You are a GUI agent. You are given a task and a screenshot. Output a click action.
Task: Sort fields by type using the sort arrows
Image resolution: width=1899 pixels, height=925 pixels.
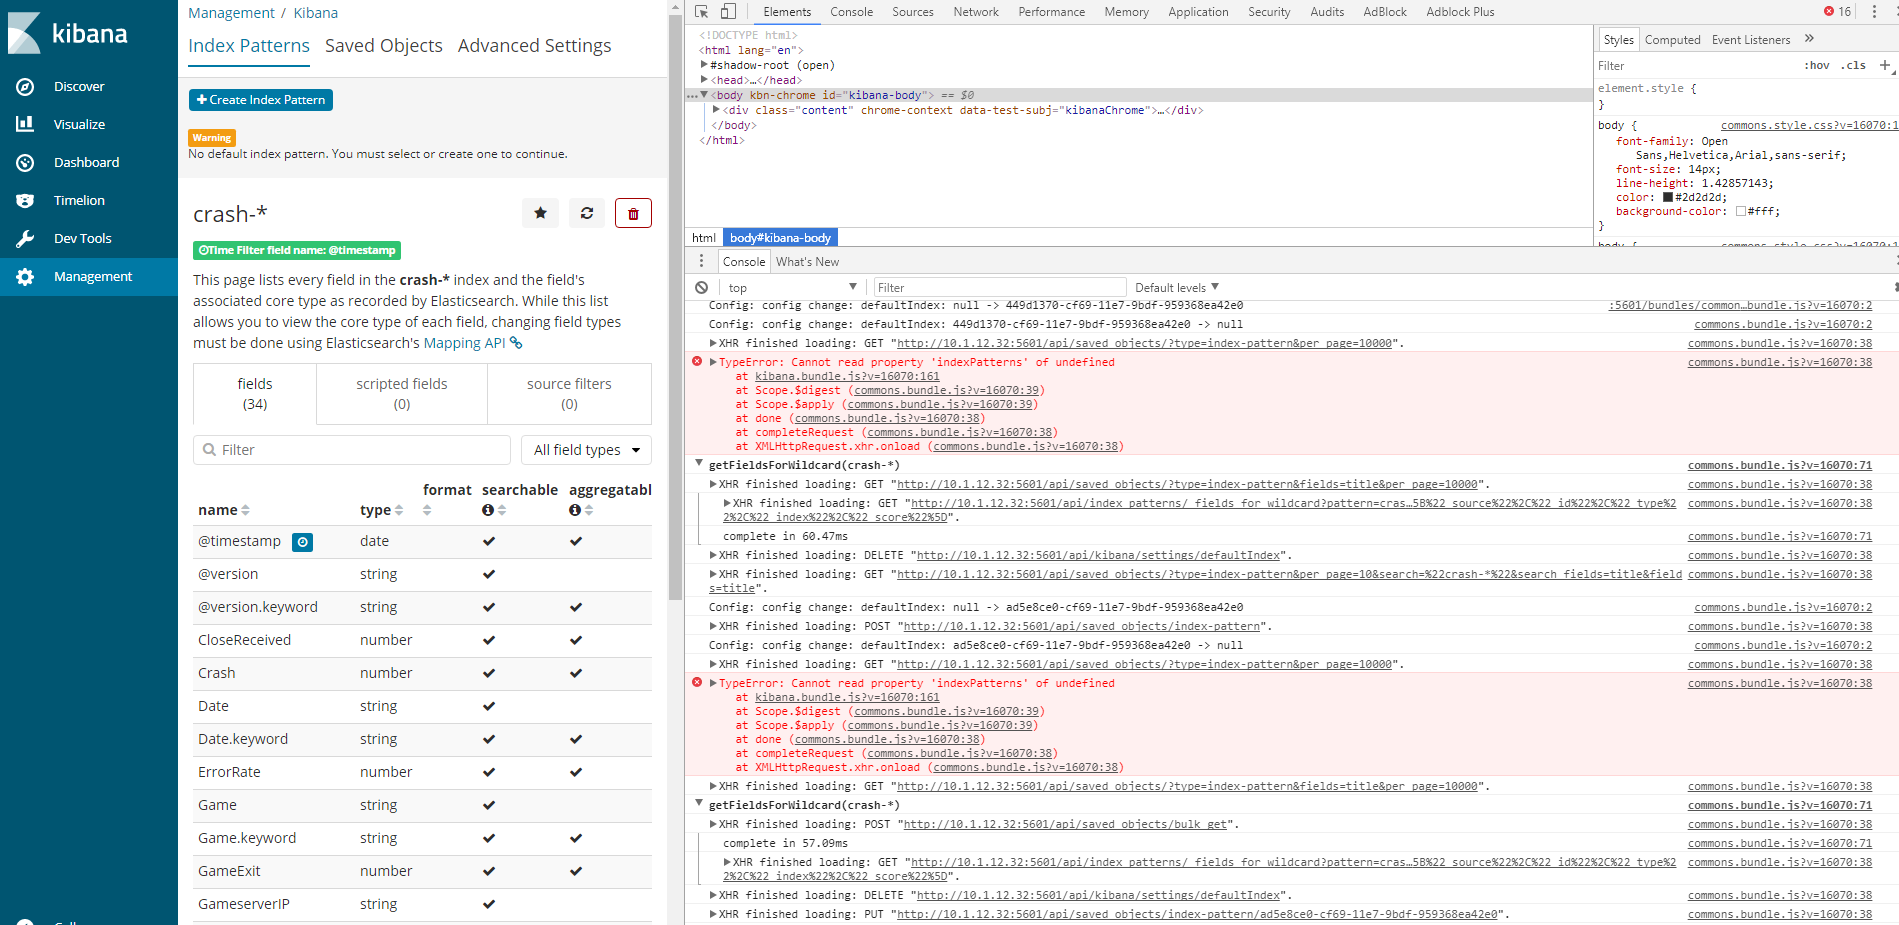[399, 510]
